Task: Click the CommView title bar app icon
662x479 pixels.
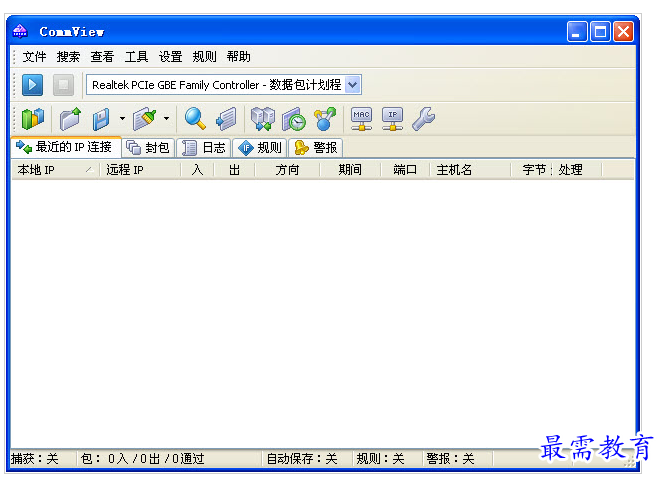Action: click(20, 31)
